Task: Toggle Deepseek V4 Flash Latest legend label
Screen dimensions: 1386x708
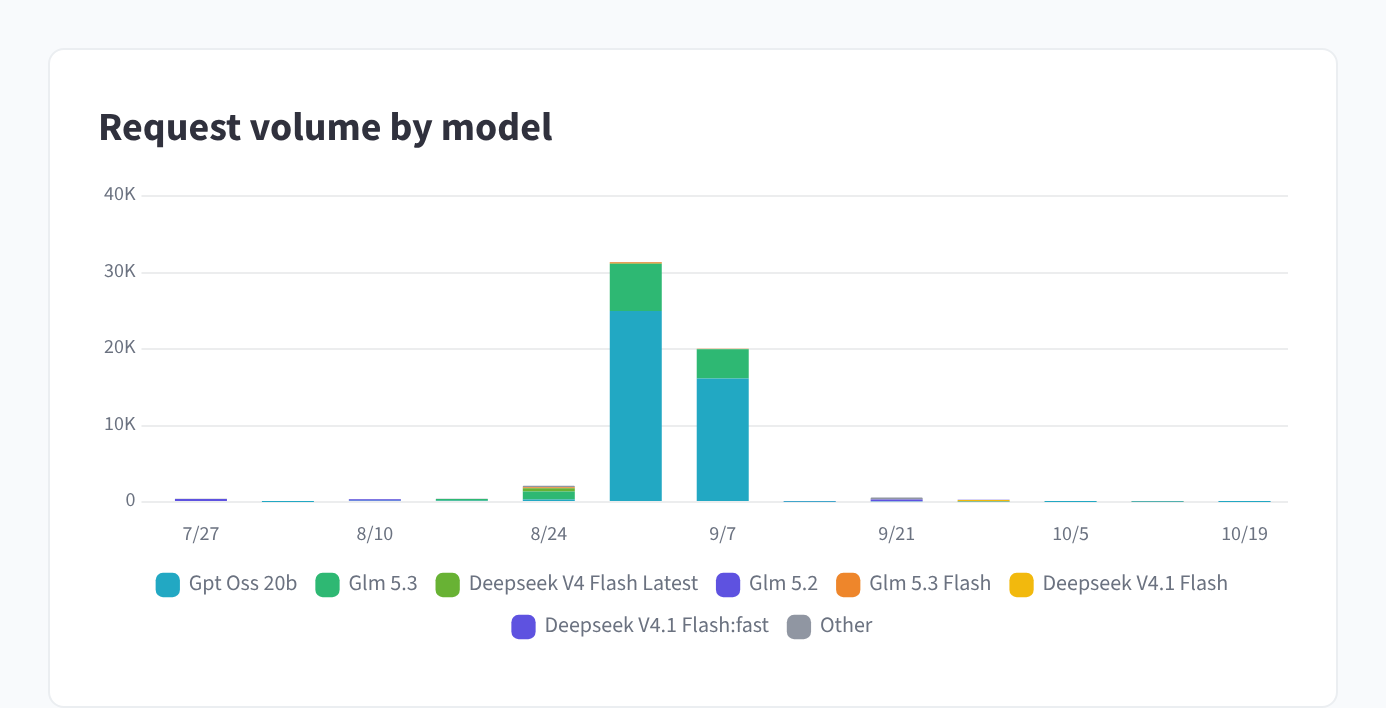Action: pyautogui.click(x=583, y=584)
